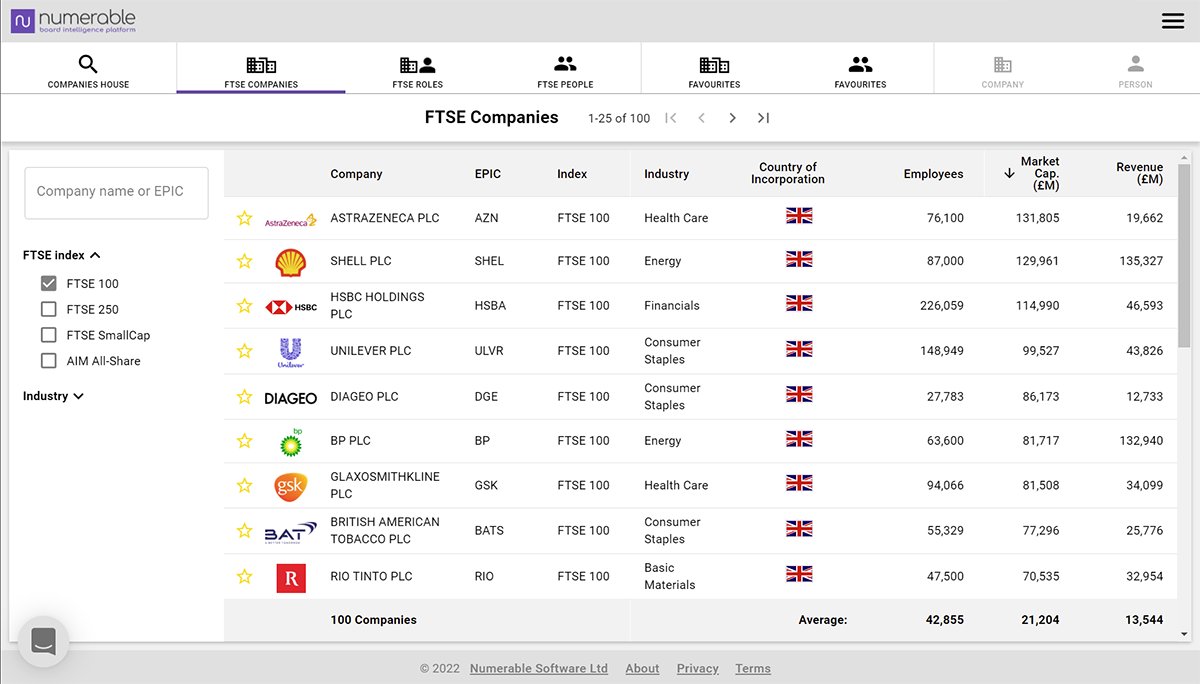Select the FTSE Companies tab
Viewport: 1200px width, 684px height.
[261, 68]
